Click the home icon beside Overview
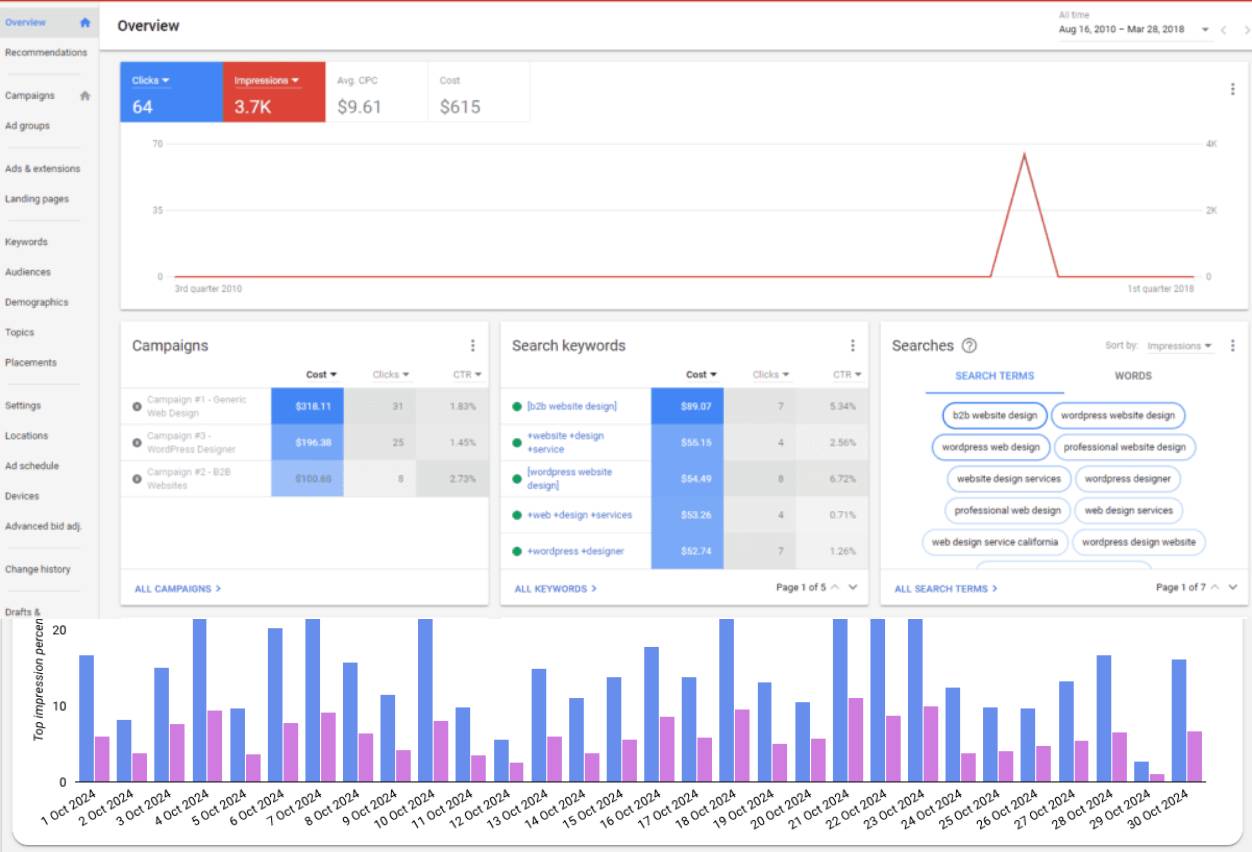1252x852 pixels. tap(85, 22)
